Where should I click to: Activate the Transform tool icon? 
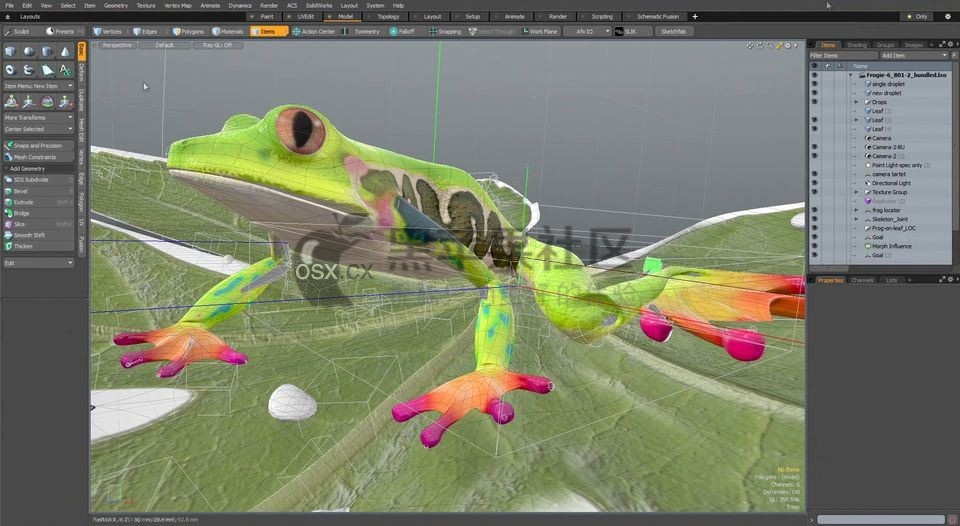pos(10,102)
